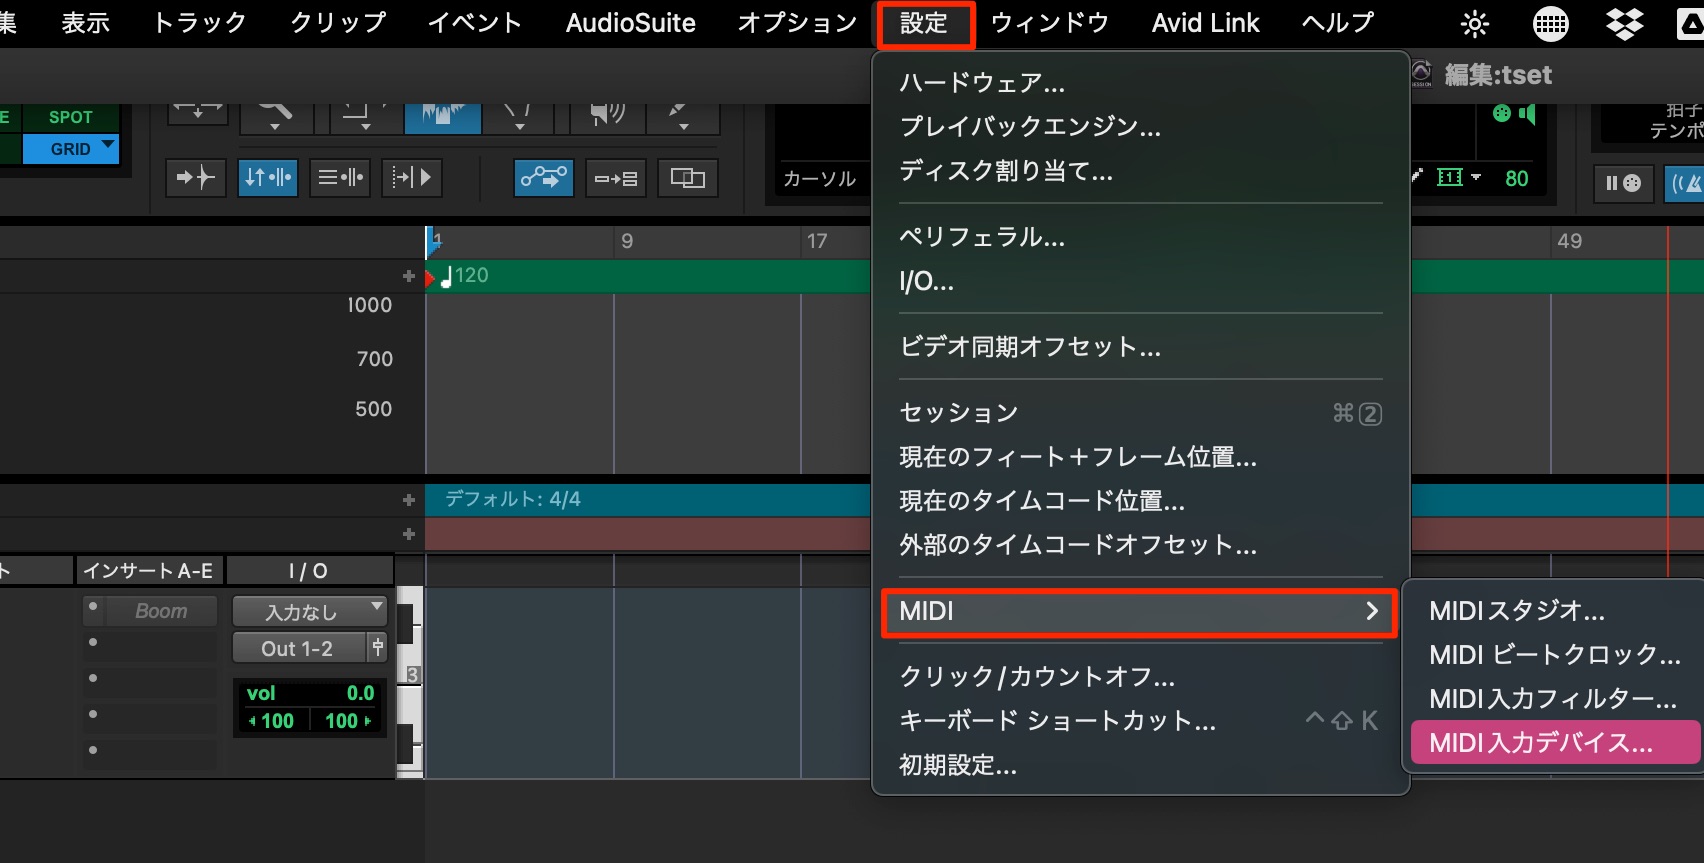Choose ディスク割り当て... menu item
This screenshot has width=1704, height=863.
tap(1141, 171)
